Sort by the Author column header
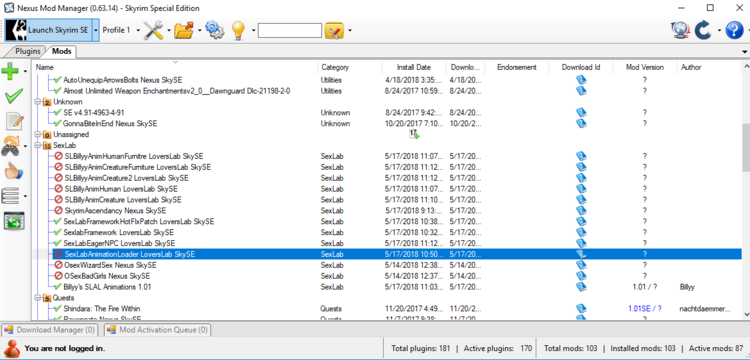 [x=709, y=67]
